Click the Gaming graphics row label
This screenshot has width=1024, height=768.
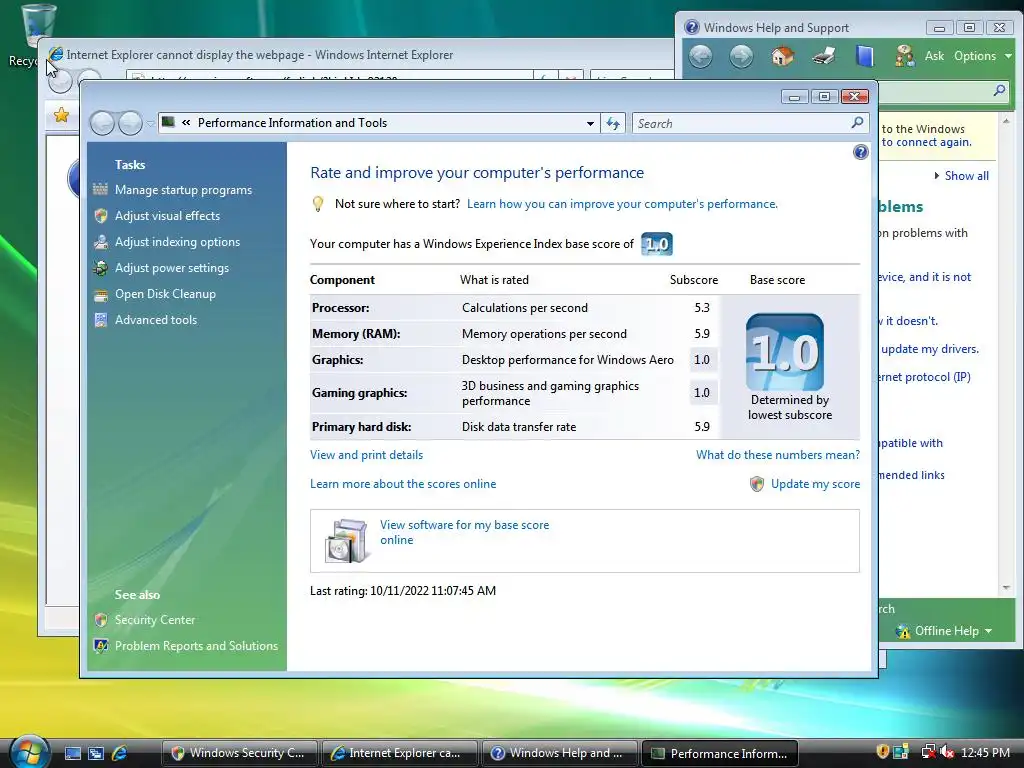(x=359, y=392)
